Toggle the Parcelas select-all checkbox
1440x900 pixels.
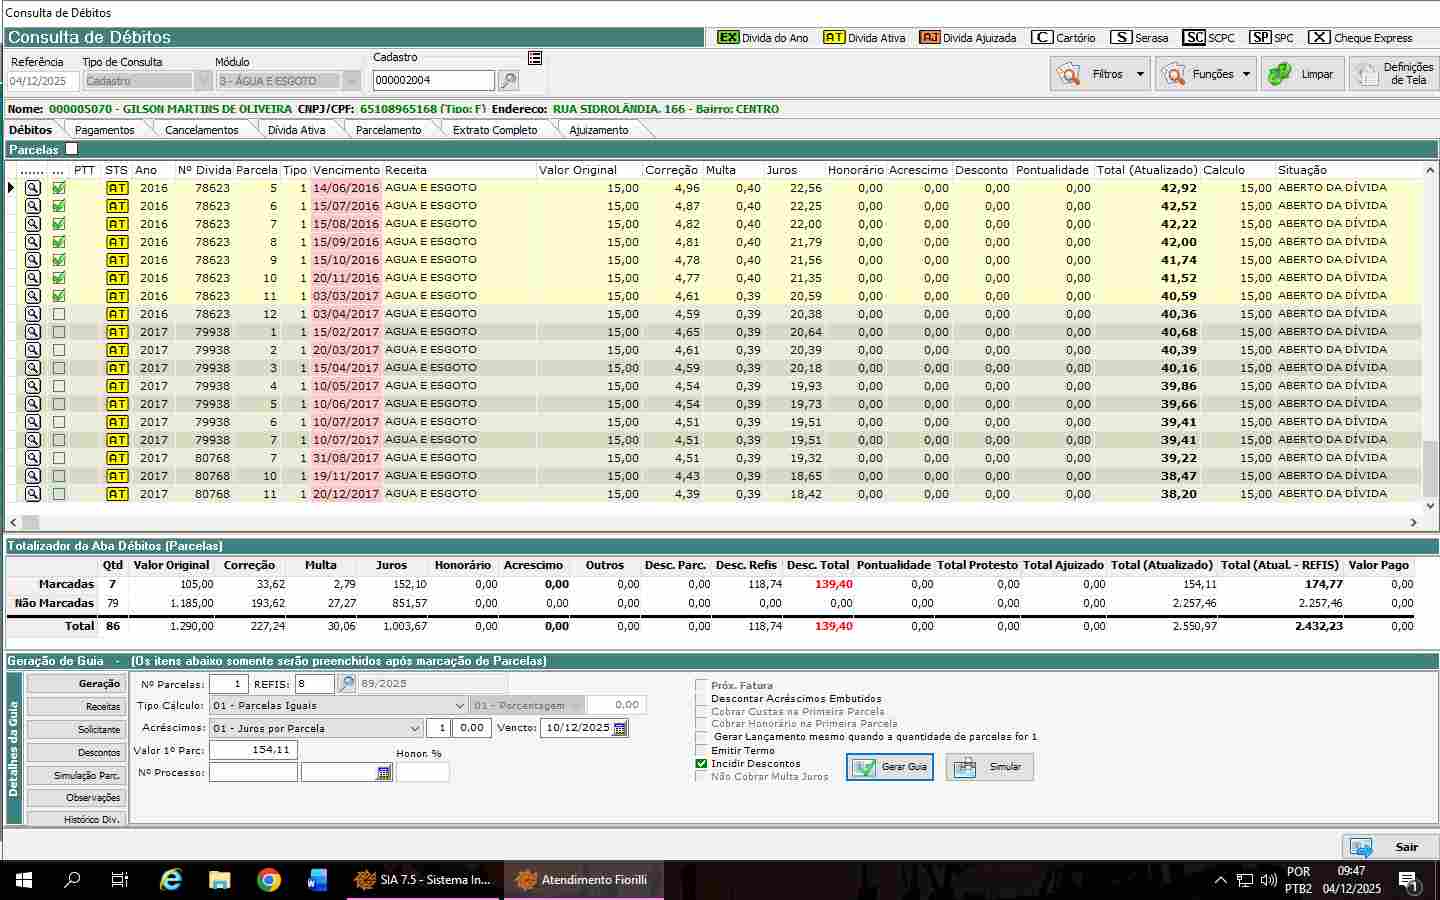(71, 149)
